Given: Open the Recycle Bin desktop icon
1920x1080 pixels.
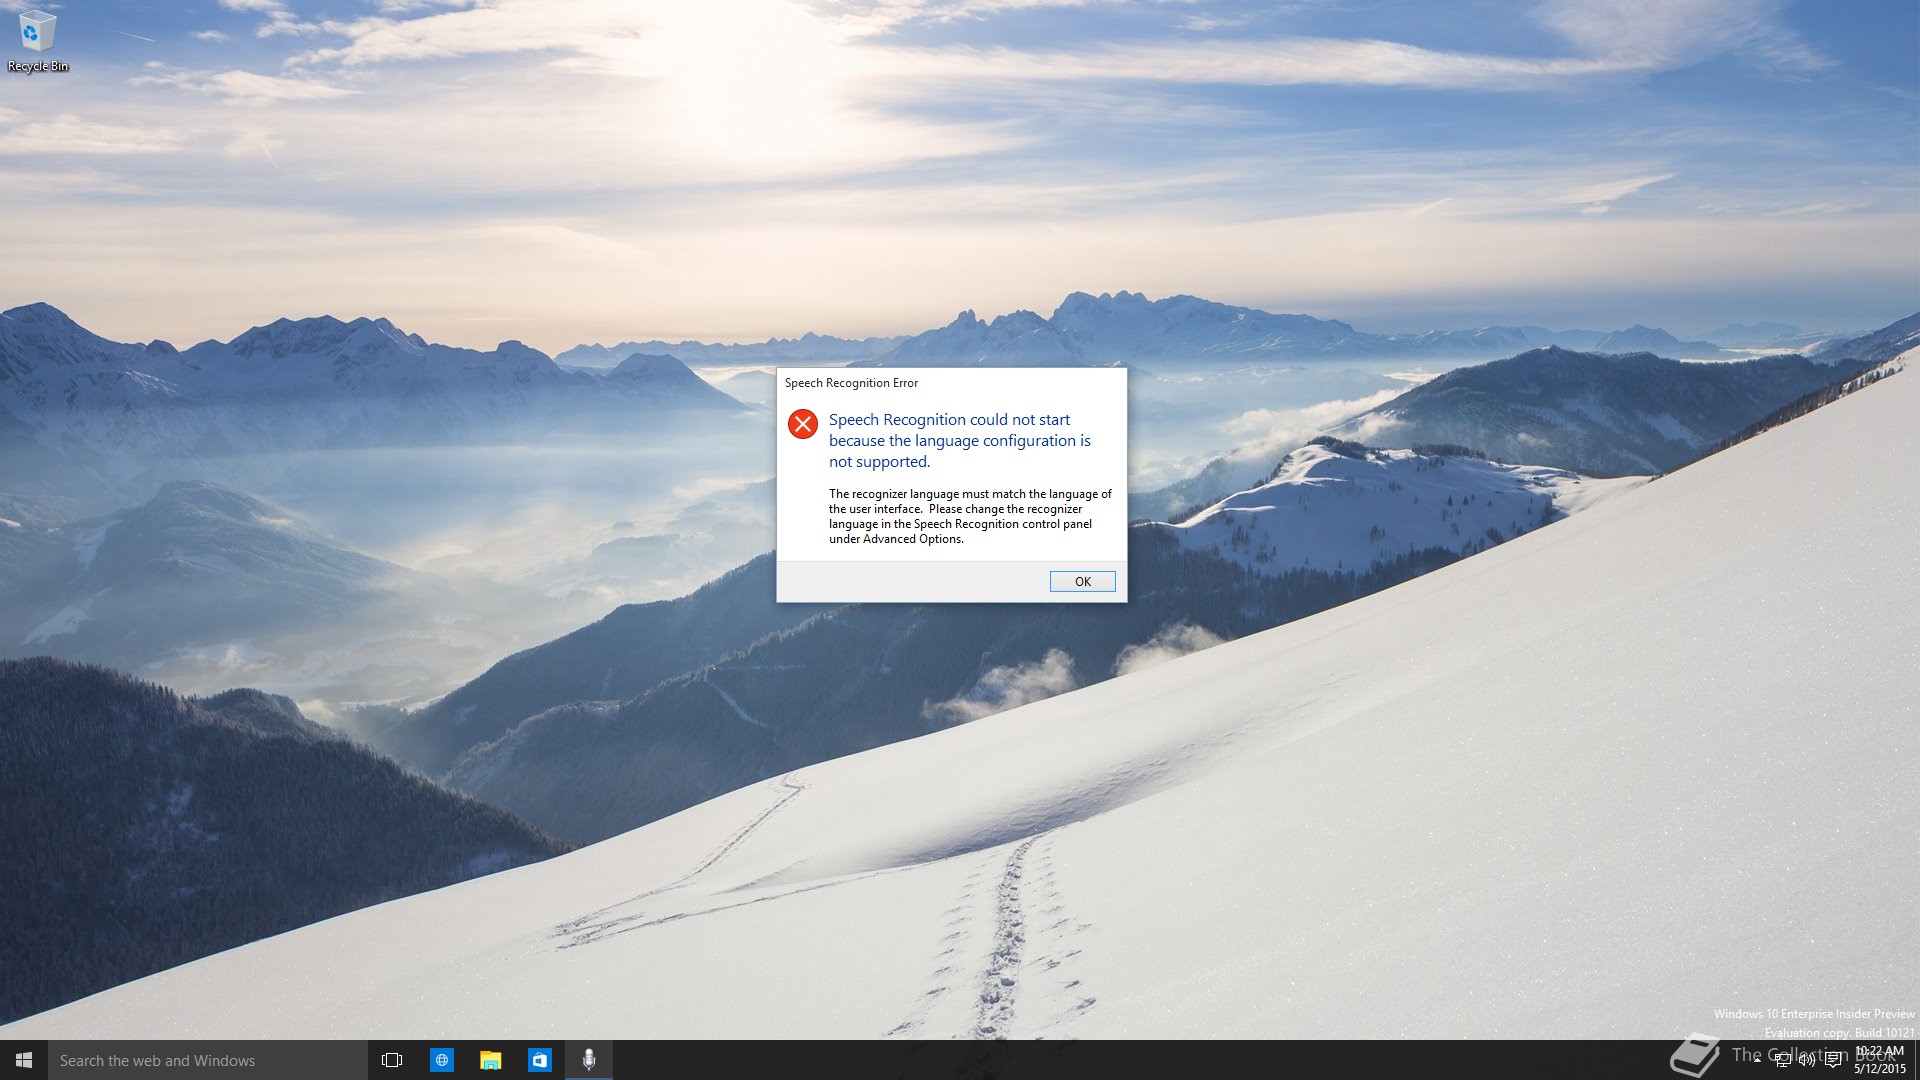Looking at the screenshot, I should (x=37, y=41).
